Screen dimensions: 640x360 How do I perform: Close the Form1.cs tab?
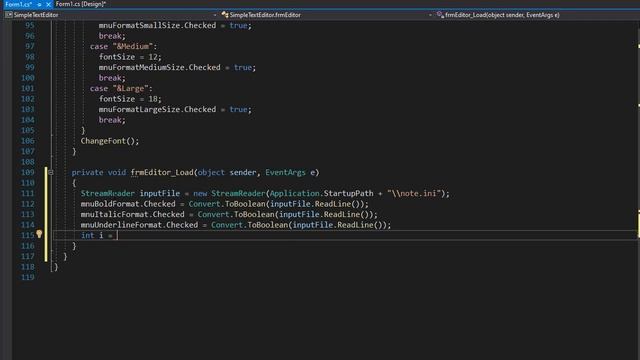click(x=48, y=4)
